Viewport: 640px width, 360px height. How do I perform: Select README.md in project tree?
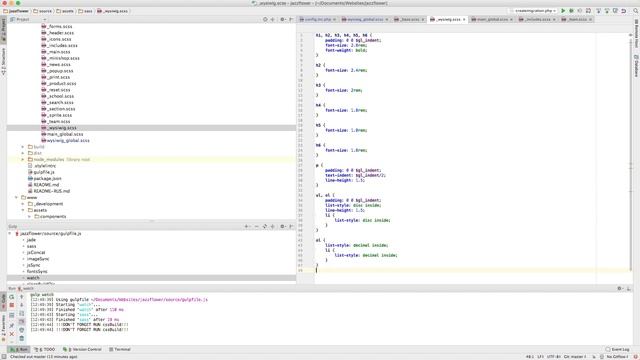pos(43,185)
